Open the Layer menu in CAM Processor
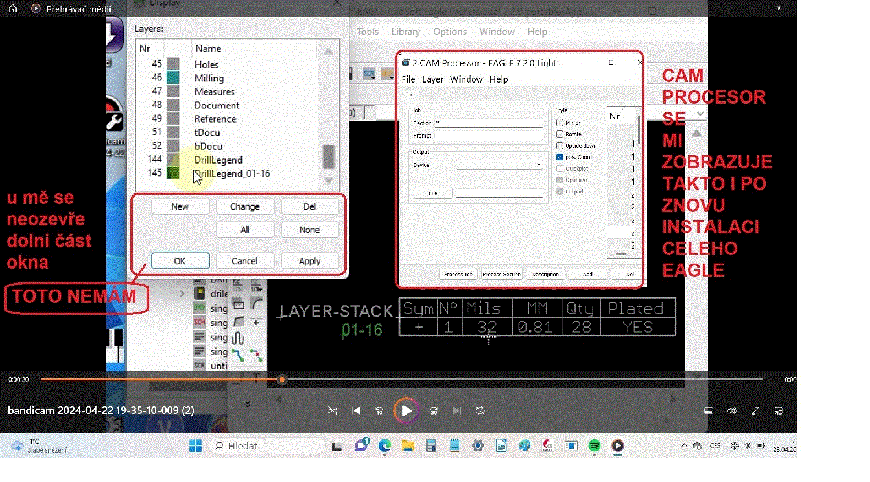This screenshot has height=482, width=870. (432, 79)
